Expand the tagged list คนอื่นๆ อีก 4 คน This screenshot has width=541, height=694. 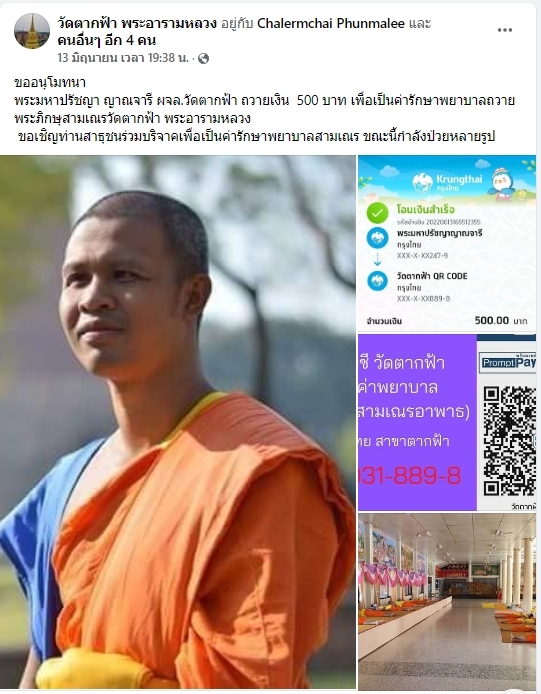[107, 40]
